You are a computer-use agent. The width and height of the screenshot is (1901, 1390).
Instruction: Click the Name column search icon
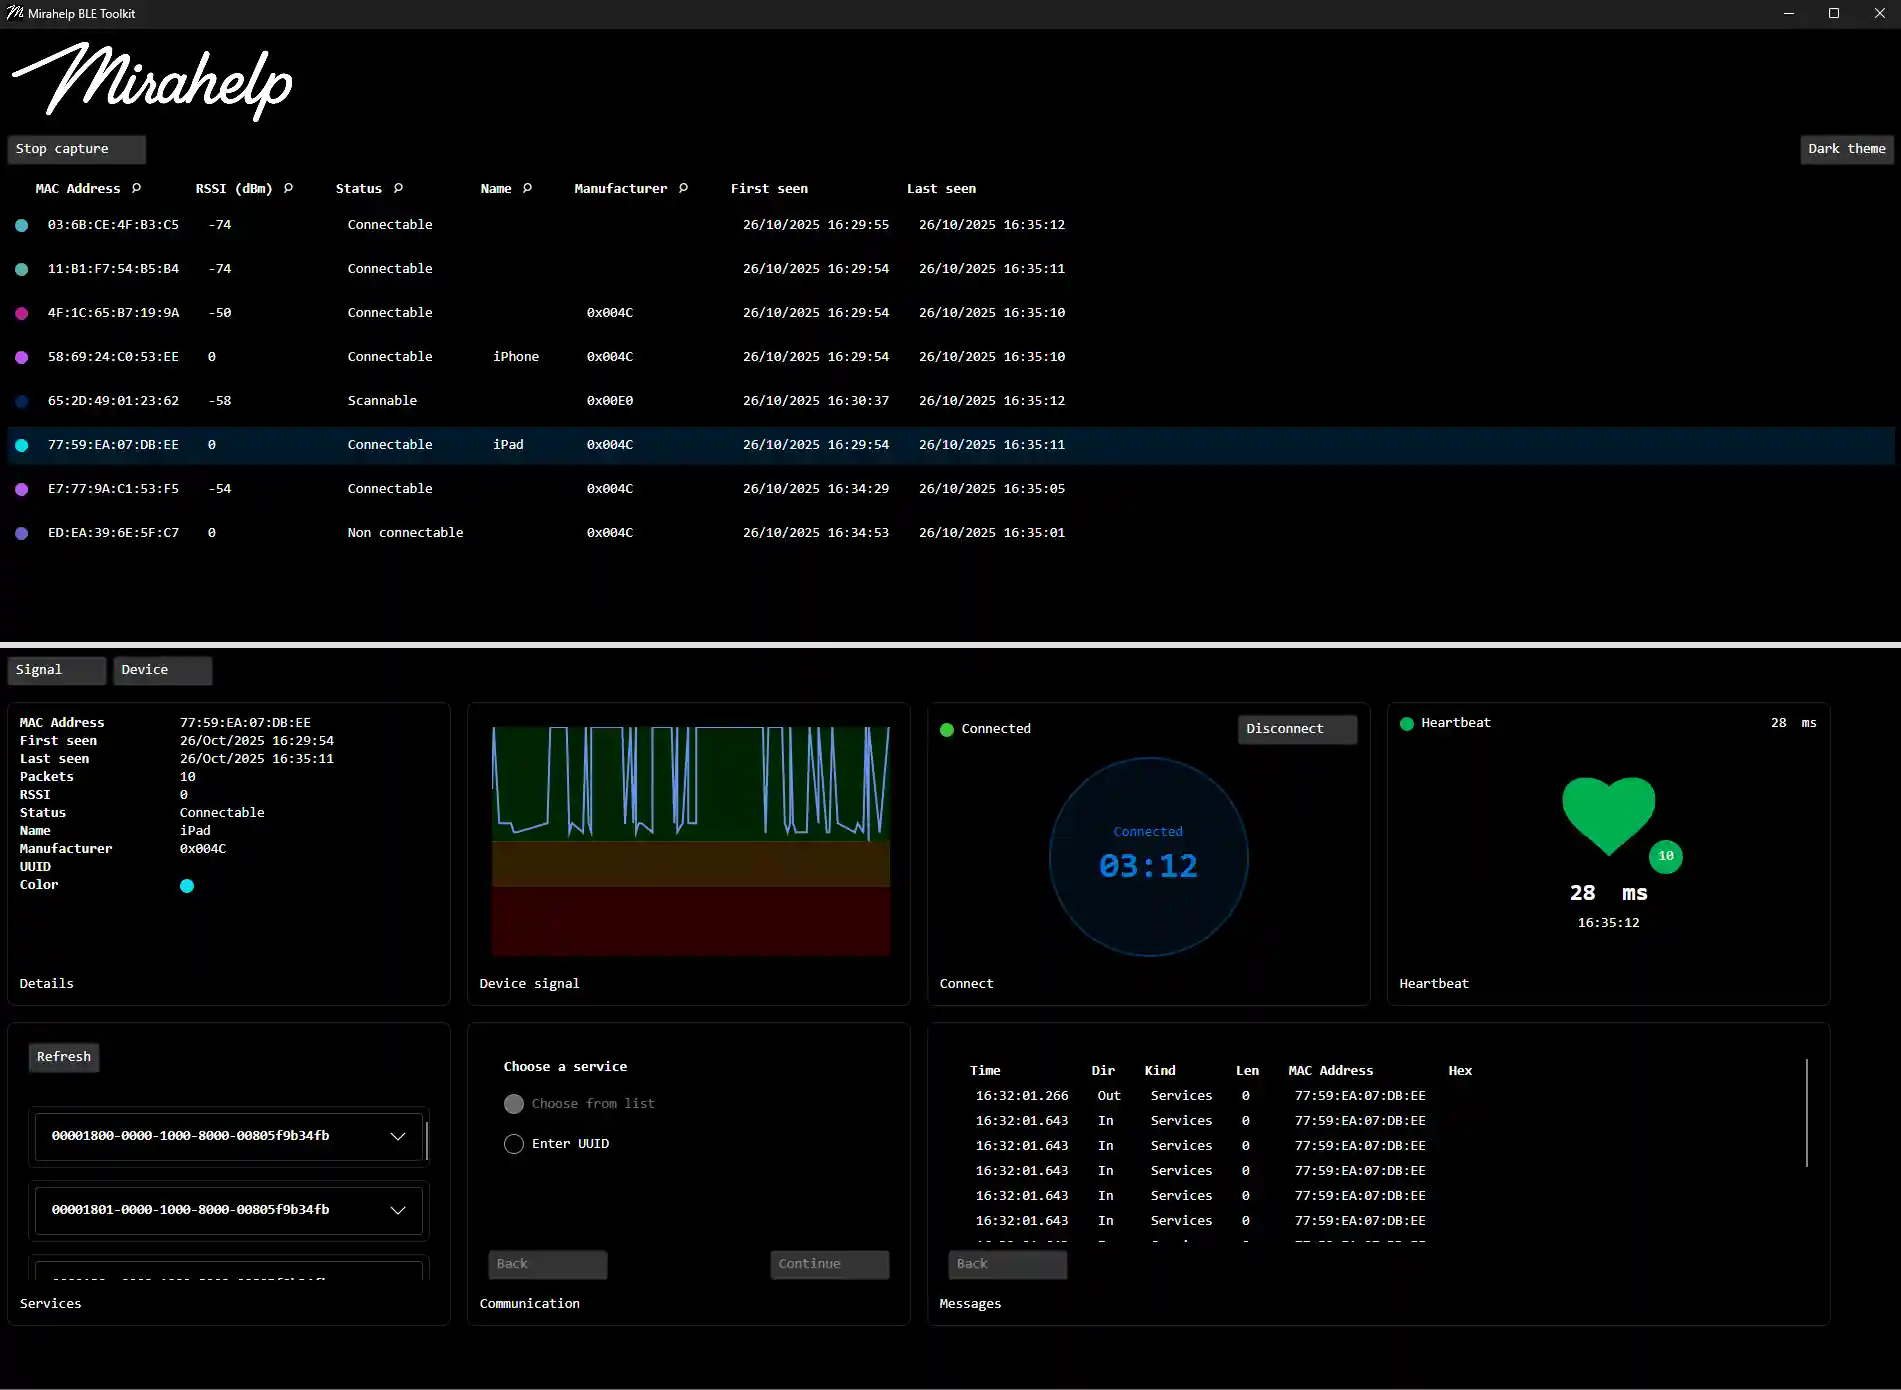[528, 188]
